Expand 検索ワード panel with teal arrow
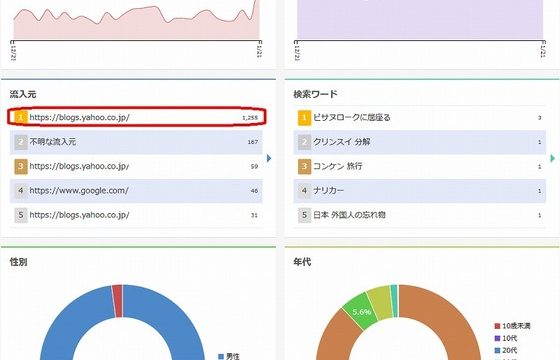The height and width of the screenshot is (360, 560). [x=553, y=158]
